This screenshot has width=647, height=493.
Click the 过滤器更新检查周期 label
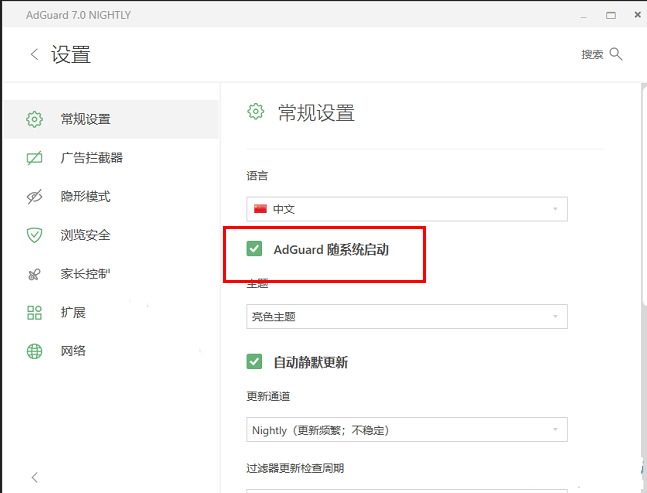click(295, 468)
